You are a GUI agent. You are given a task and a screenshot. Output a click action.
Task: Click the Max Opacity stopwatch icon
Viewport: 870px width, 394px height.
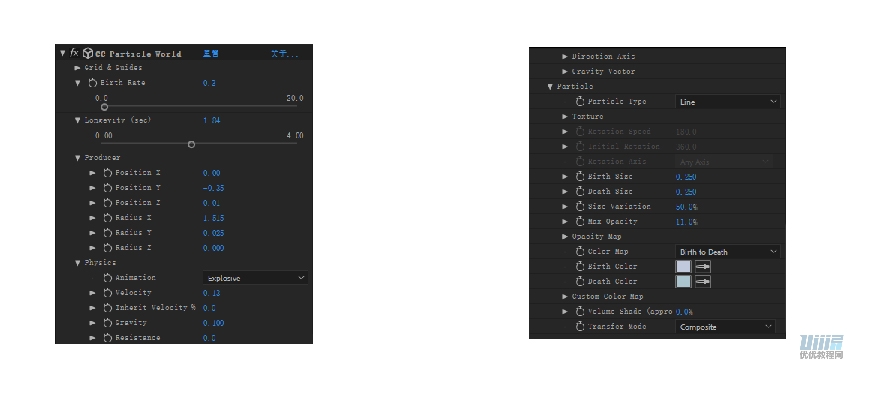(x=580, y=222)
